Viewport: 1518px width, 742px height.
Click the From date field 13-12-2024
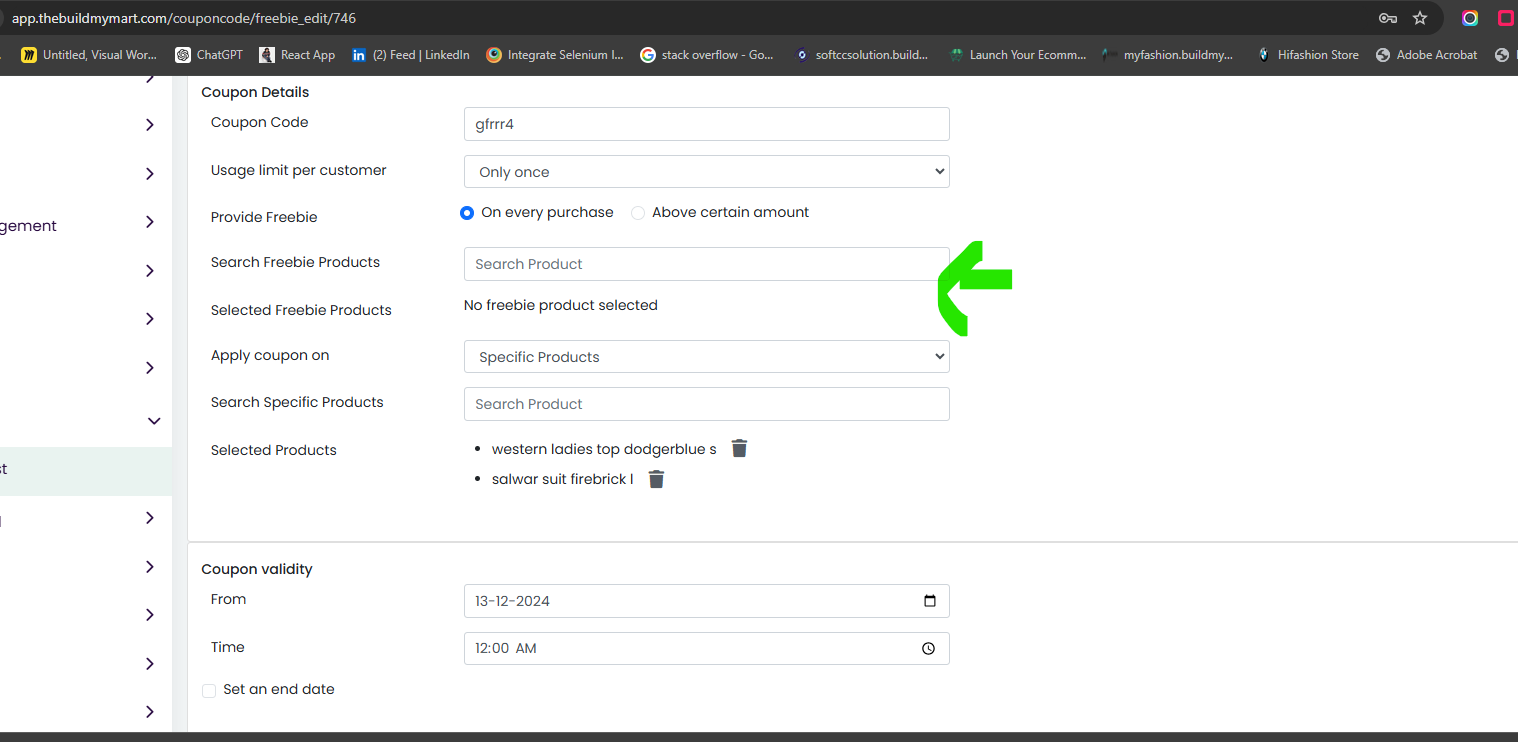click(x=707, y=601)
